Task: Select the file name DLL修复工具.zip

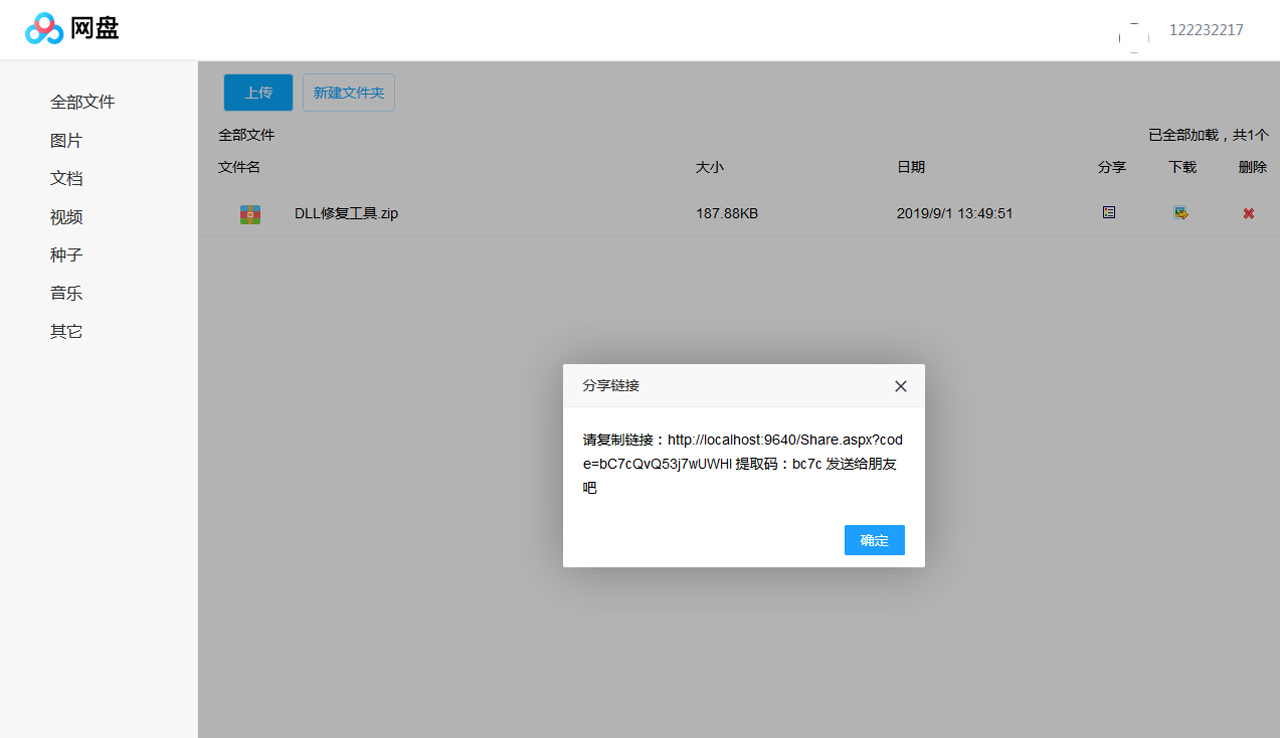Action: 346,213
